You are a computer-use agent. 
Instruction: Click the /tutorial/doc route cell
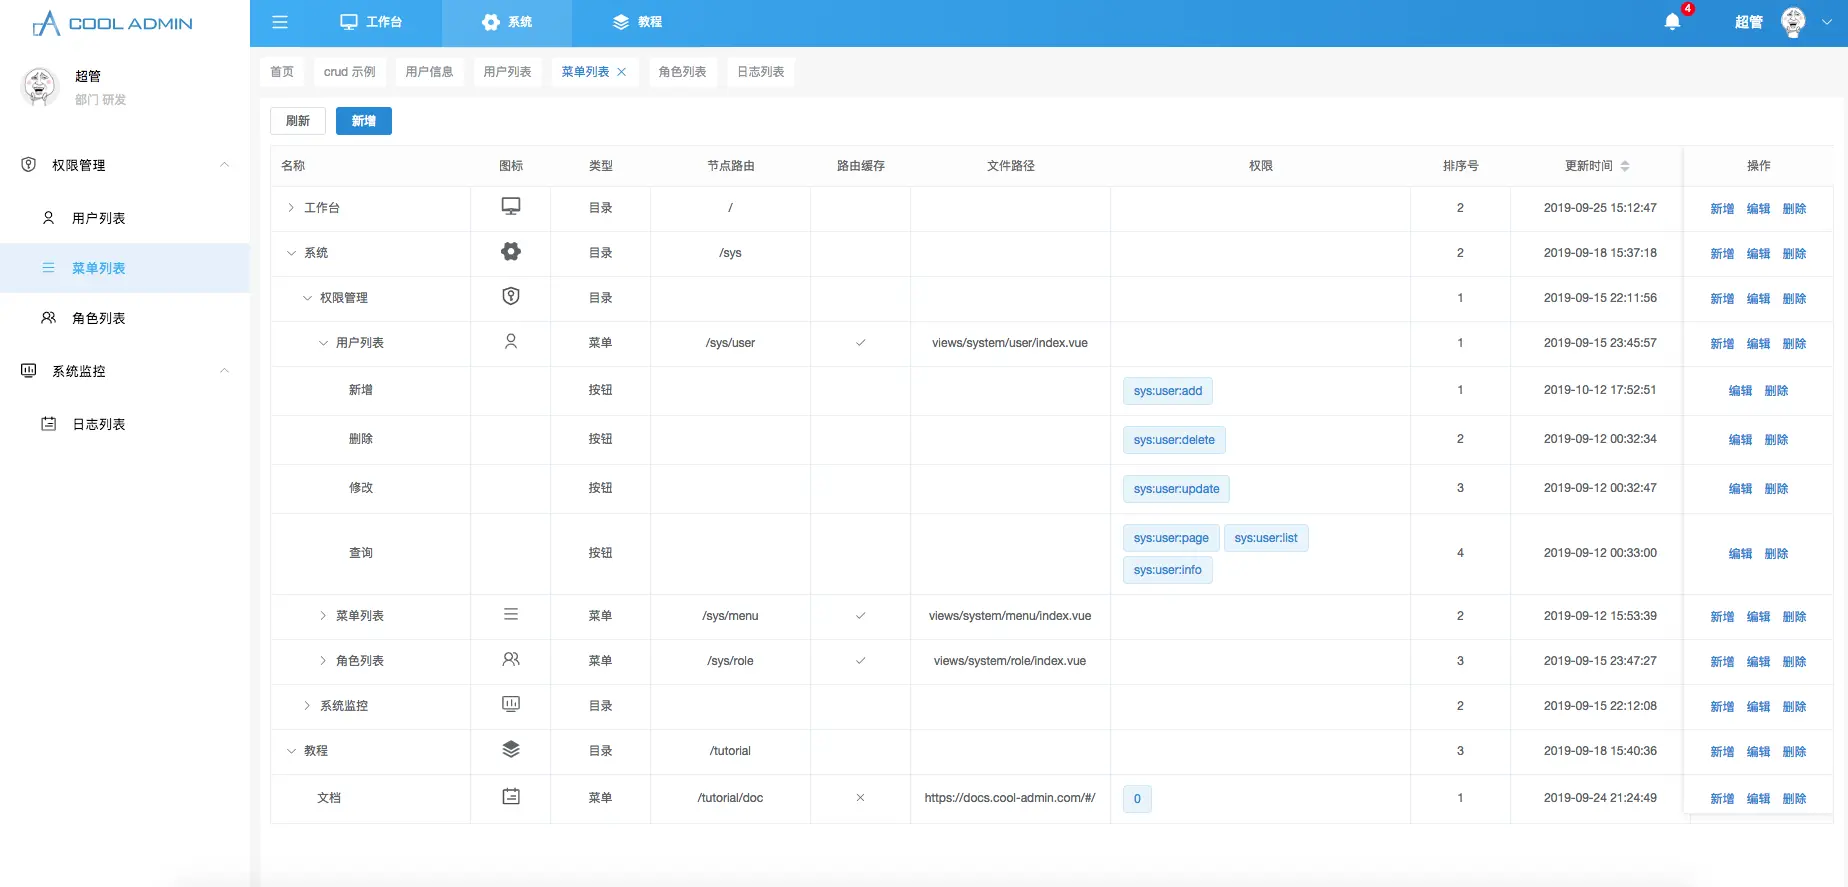(x=730, y=798)
